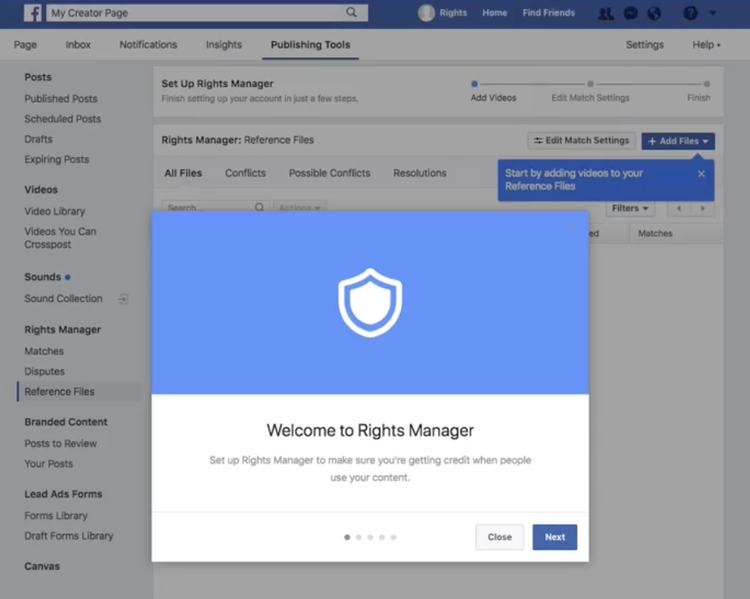Dismiss the 'Start by adding videos' tooltip
Viewport: 750px width, 599px height.
pos(701,174)
